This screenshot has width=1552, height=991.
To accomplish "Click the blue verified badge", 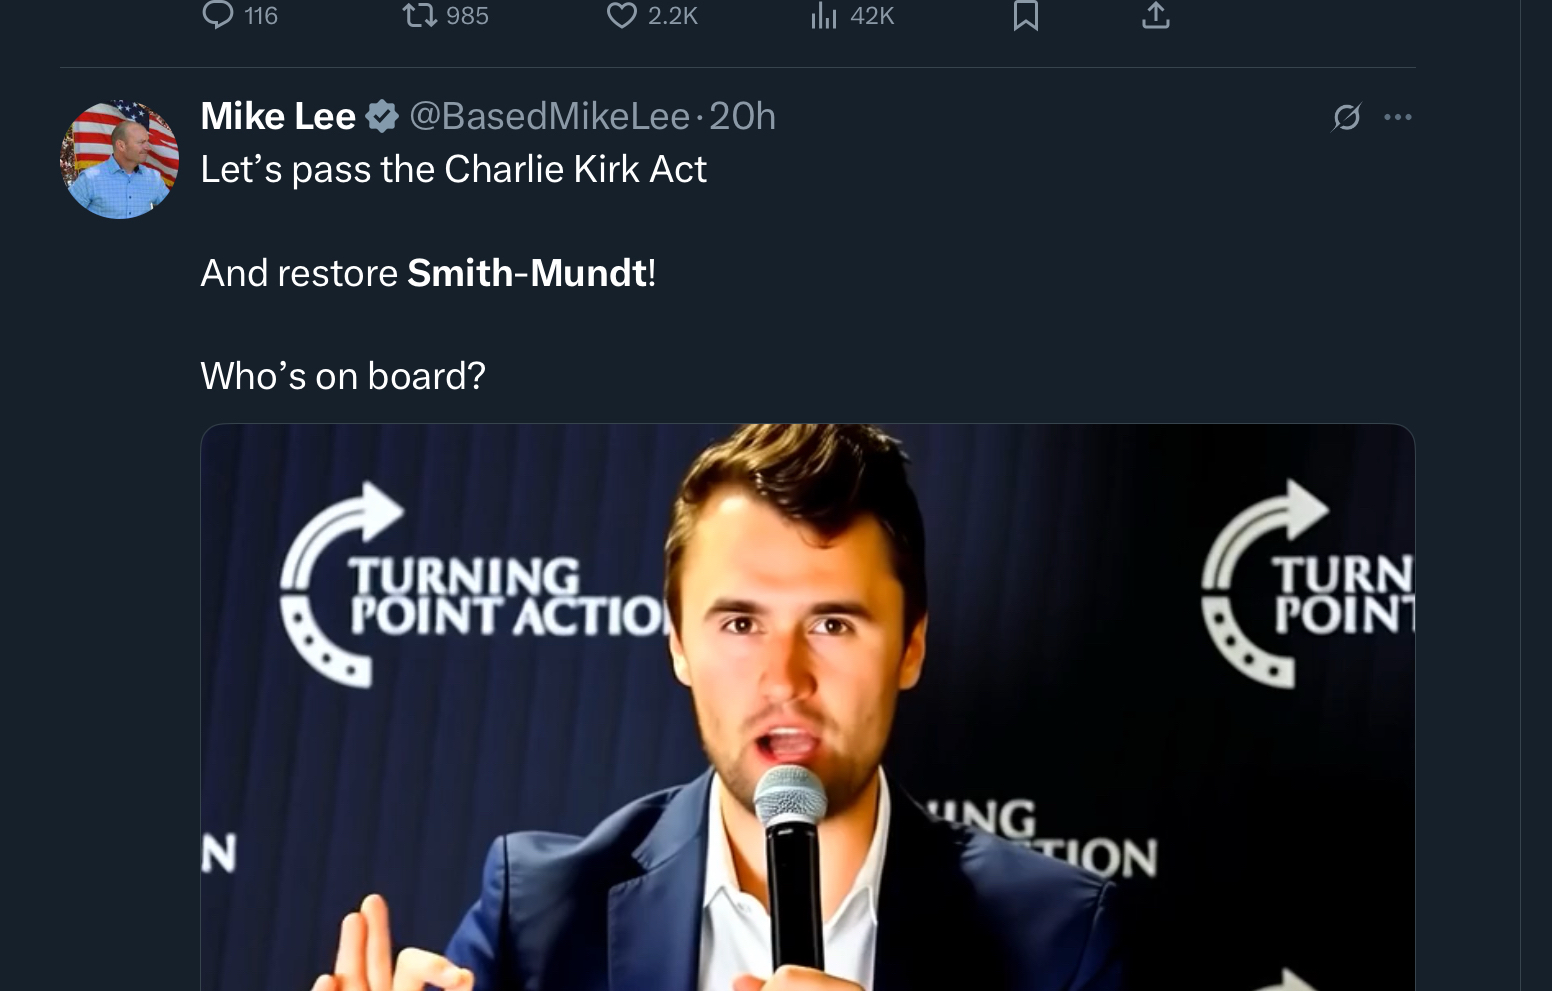I will click(382, 117).
